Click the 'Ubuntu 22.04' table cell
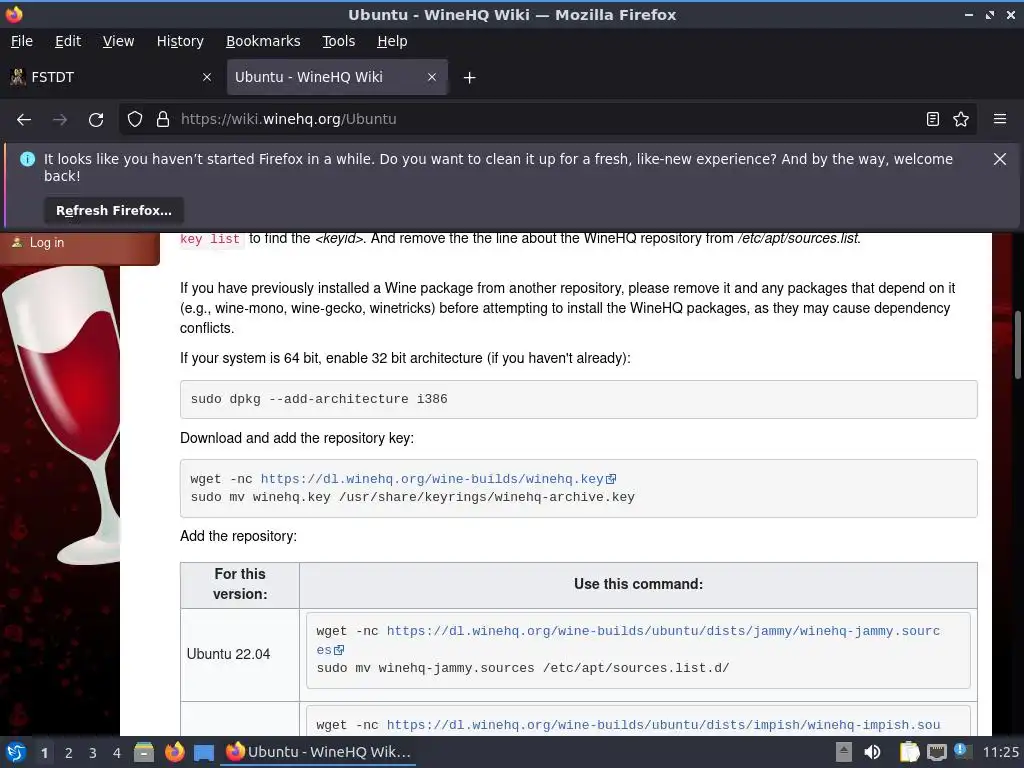This screenshot has width=1024, height=768. pyautogui.click(x=240, y=654)
